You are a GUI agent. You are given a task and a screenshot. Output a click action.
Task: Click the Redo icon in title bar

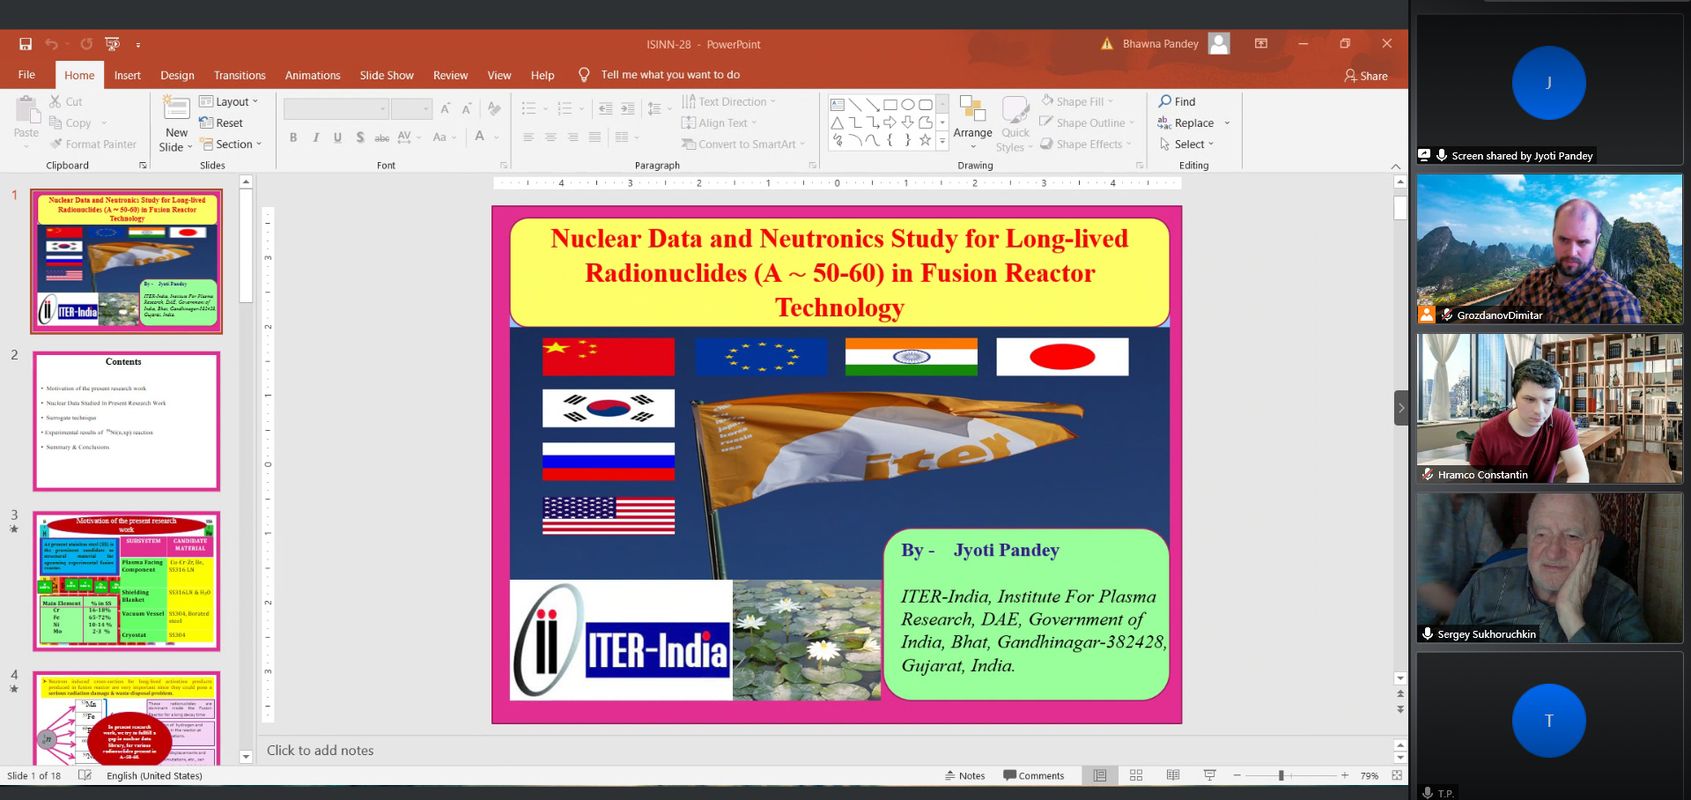point(86,44)
